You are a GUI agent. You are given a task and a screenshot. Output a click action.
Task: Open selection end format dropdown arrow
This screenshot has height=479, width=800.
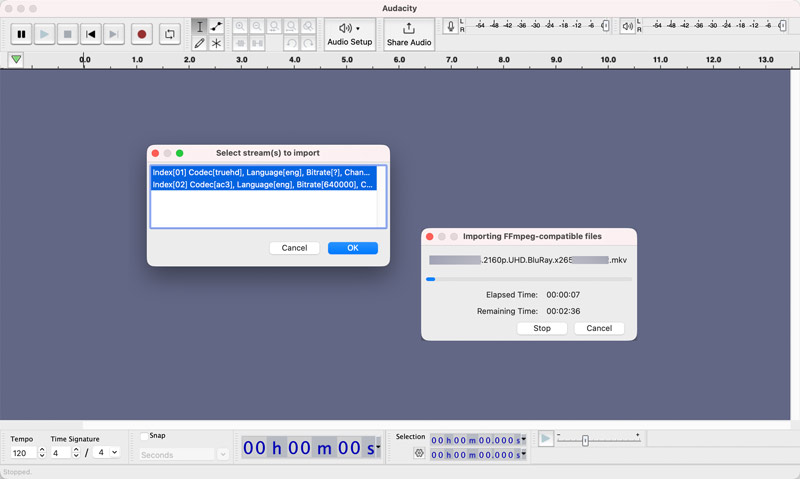[523, 453]
